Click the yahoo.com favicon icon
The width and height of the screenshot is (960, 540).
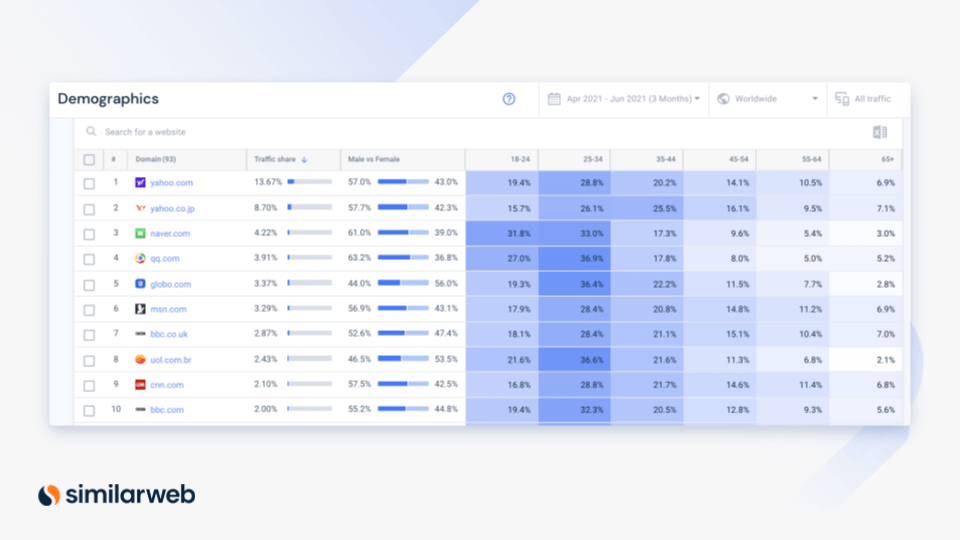pyautogui.click(x=140, y=183)
